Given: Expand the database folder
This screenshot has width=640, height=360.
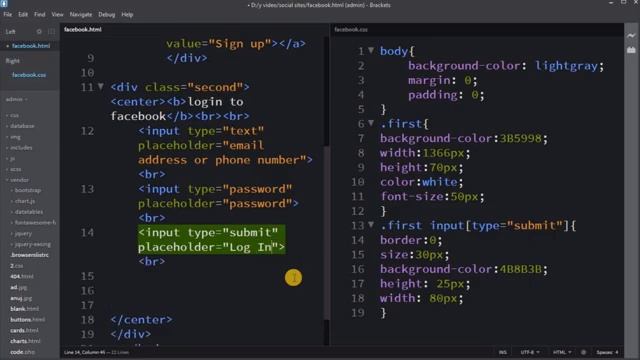Looking at the screenshot, I should point(20,126).
